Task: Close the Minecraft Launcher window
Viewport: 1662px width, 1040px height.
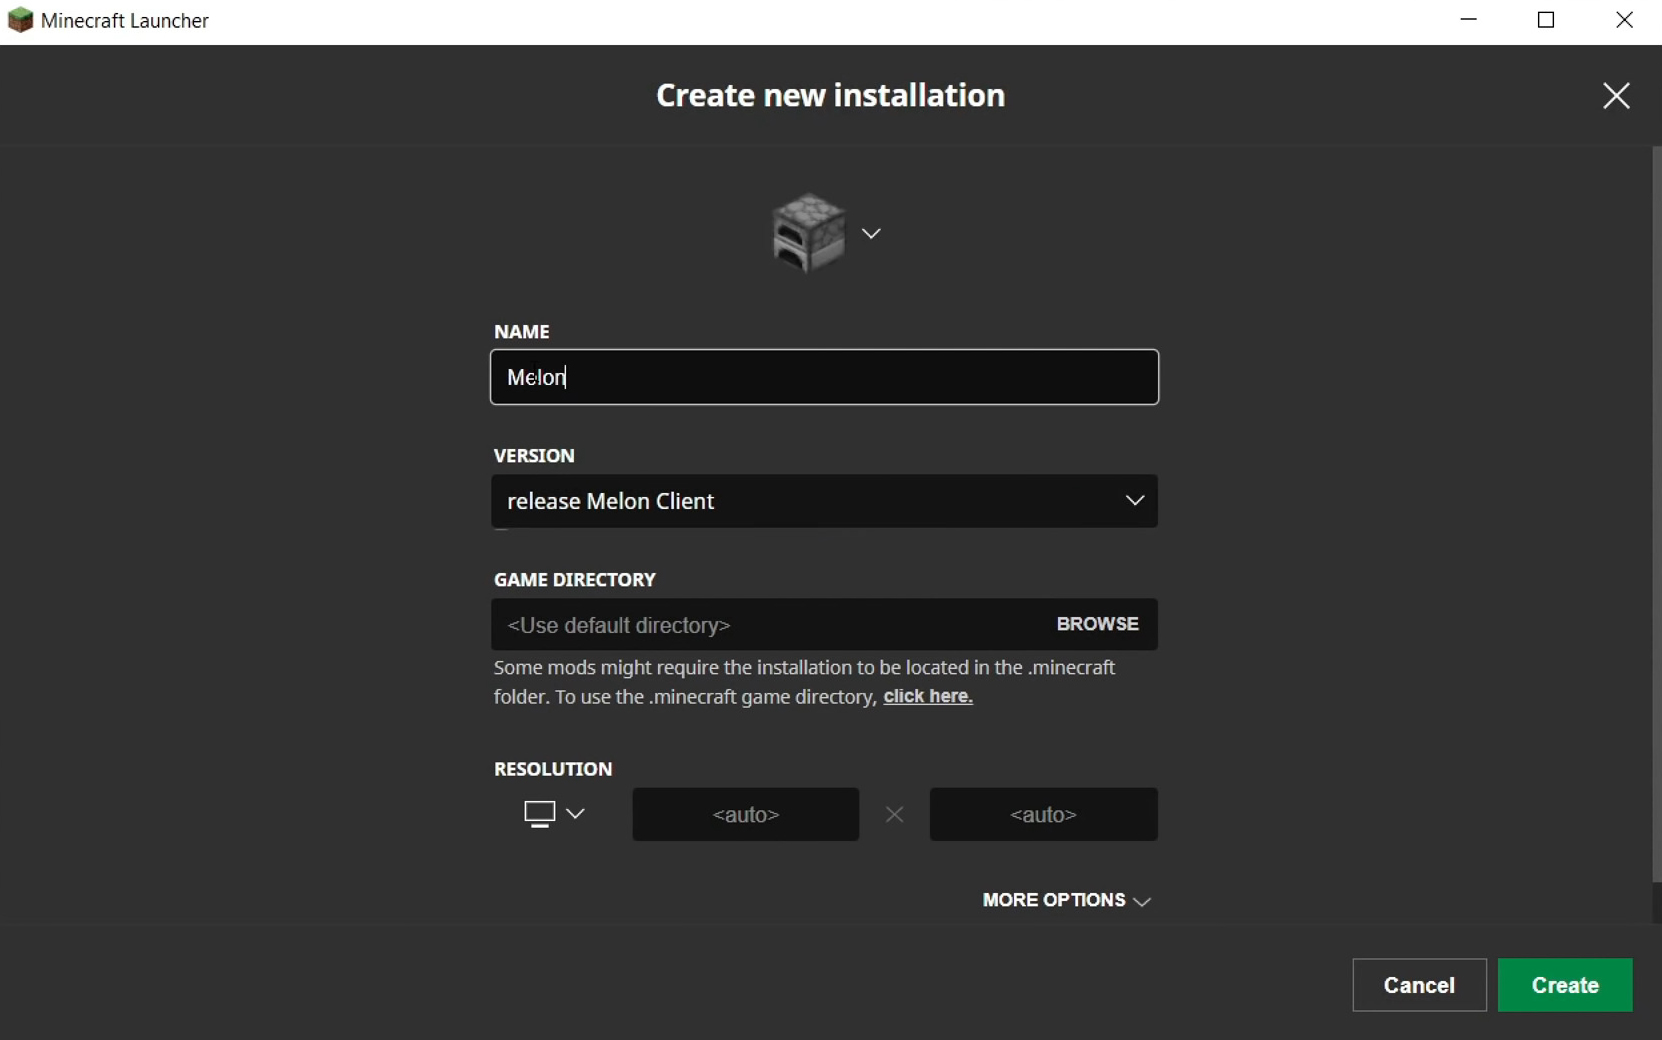Action: pyautogui.click(x=1624, y=21)
